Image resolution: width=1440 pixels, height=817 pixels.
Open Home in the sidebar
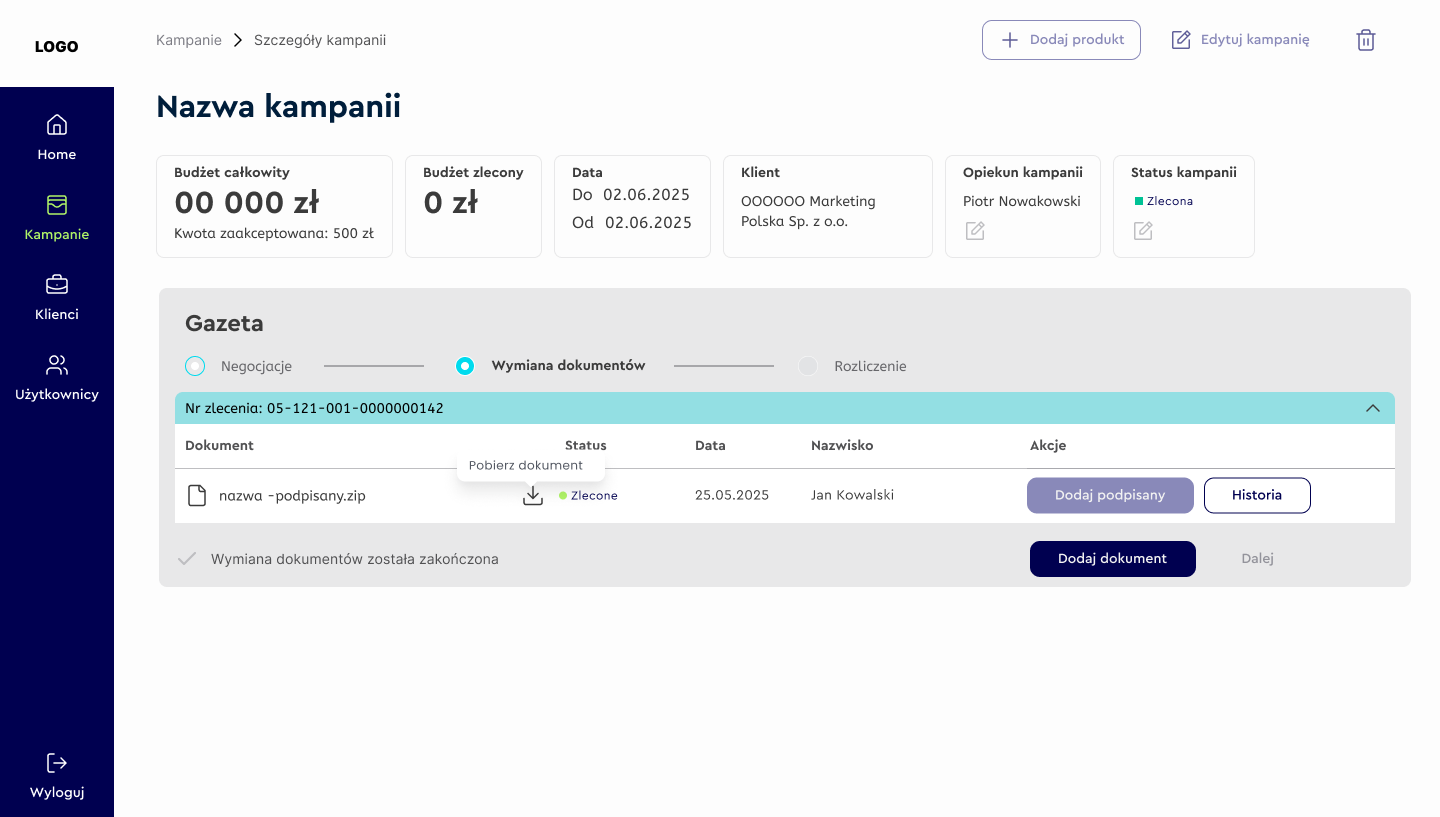(x=57, y=137)
